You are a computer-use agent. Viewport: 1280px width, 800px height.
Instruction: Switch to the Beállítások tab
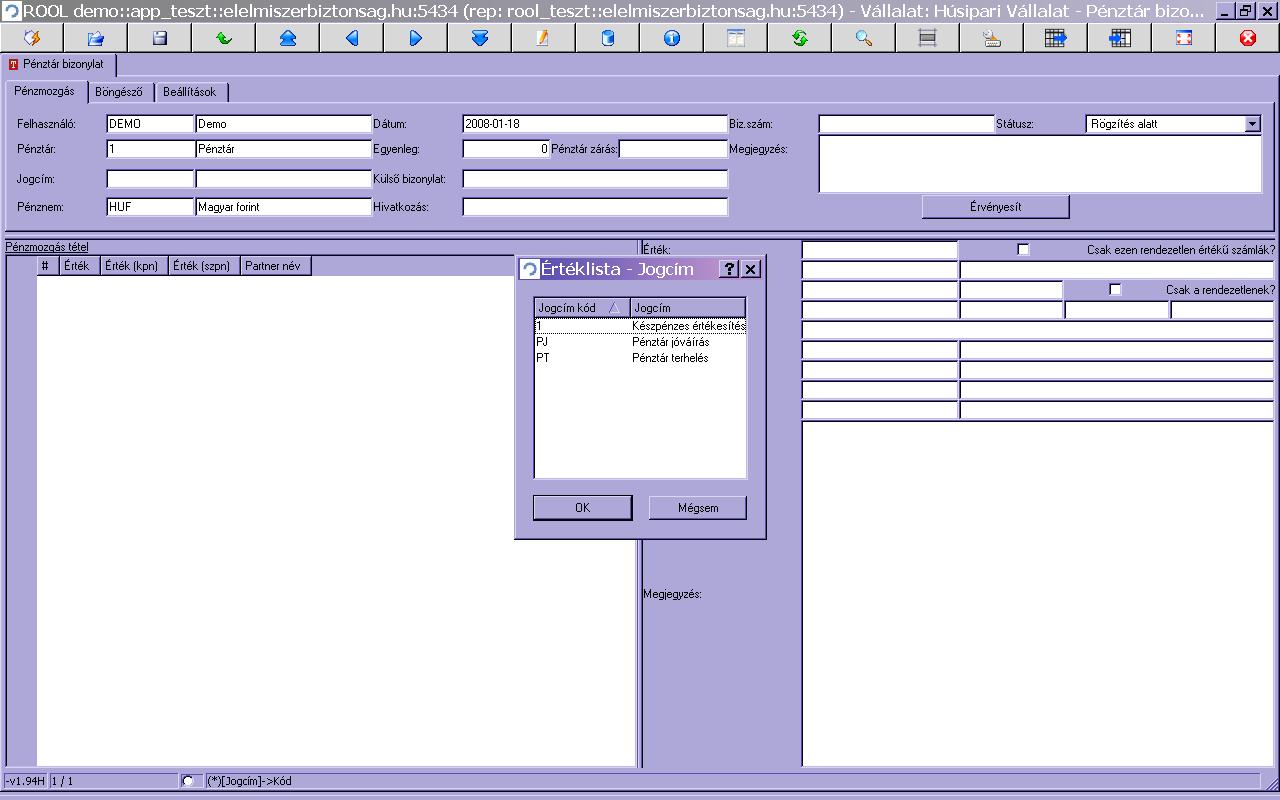click(x=190, y=92)
